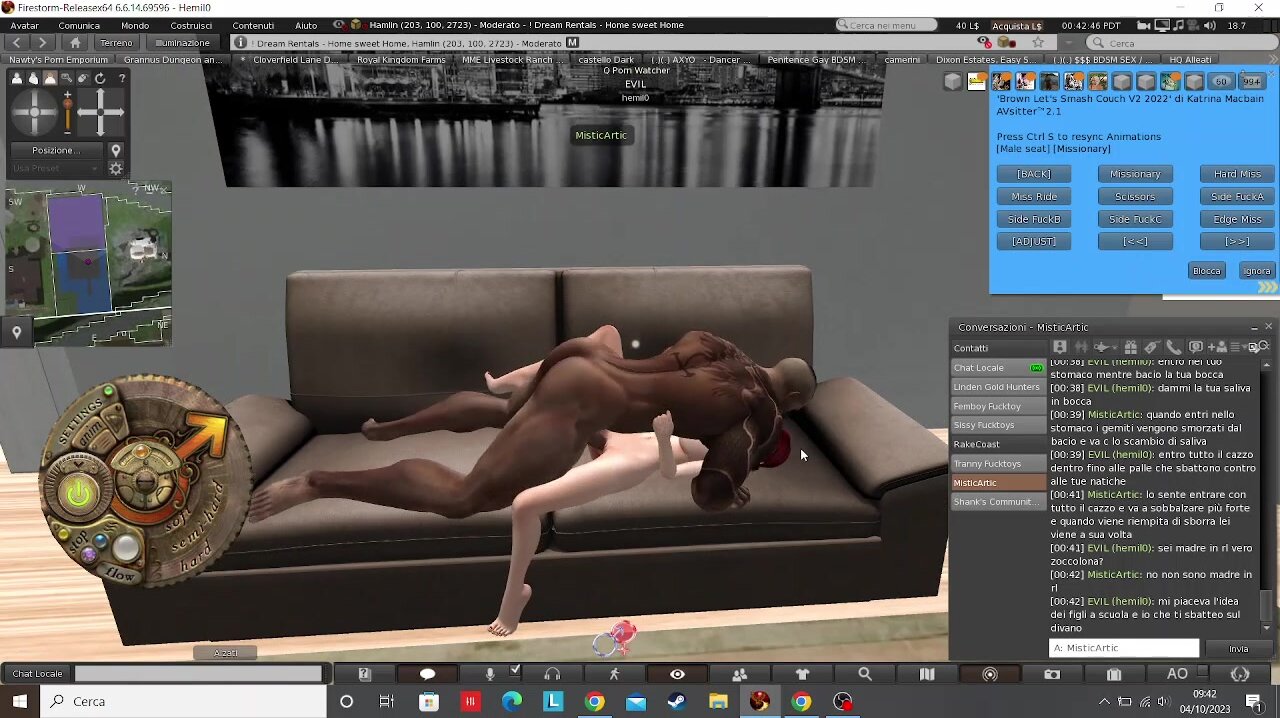Viewport: 1280px width, 718px height.
Task: Open the map icon in bottom toolbar
Action: pyautogui.click(x=927, y=674)
